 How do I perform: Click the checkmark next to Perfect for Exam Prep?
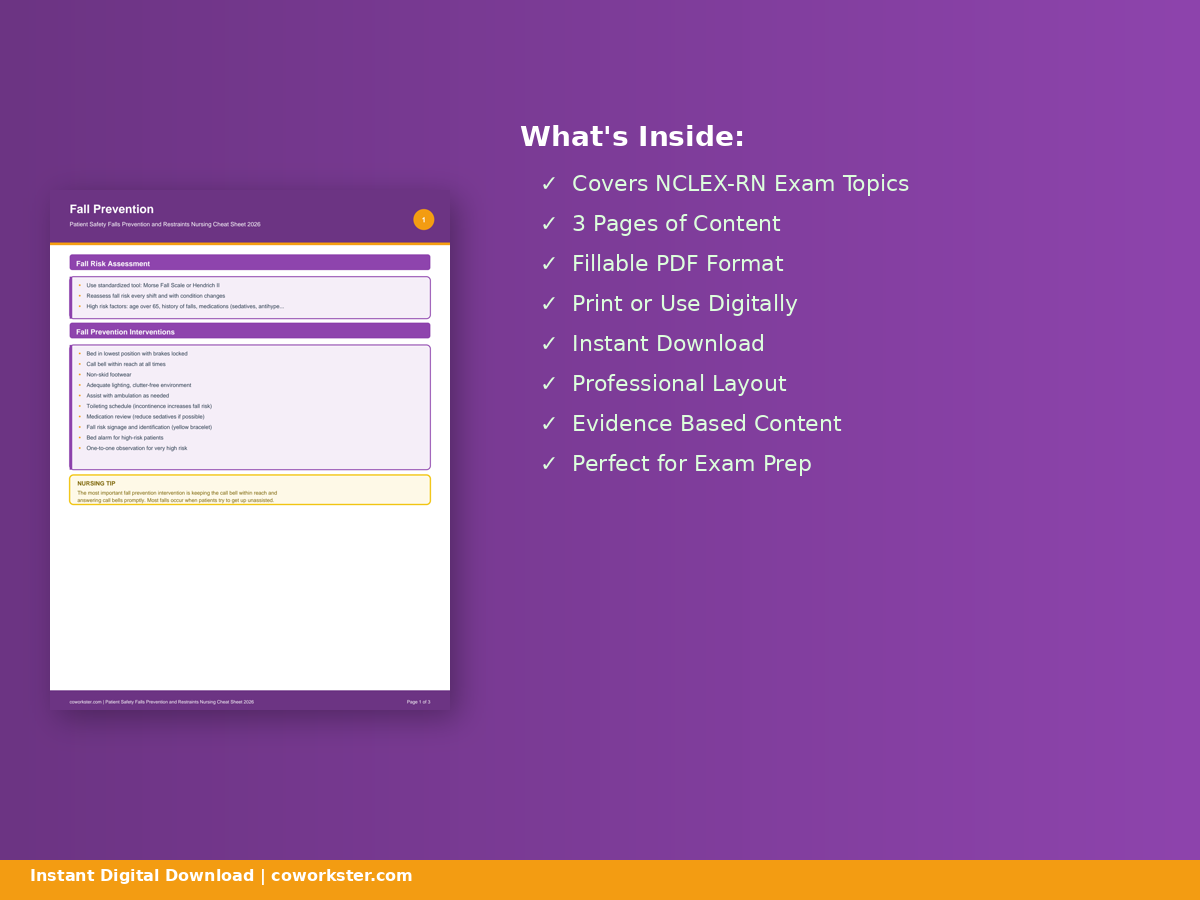point(548,465)
